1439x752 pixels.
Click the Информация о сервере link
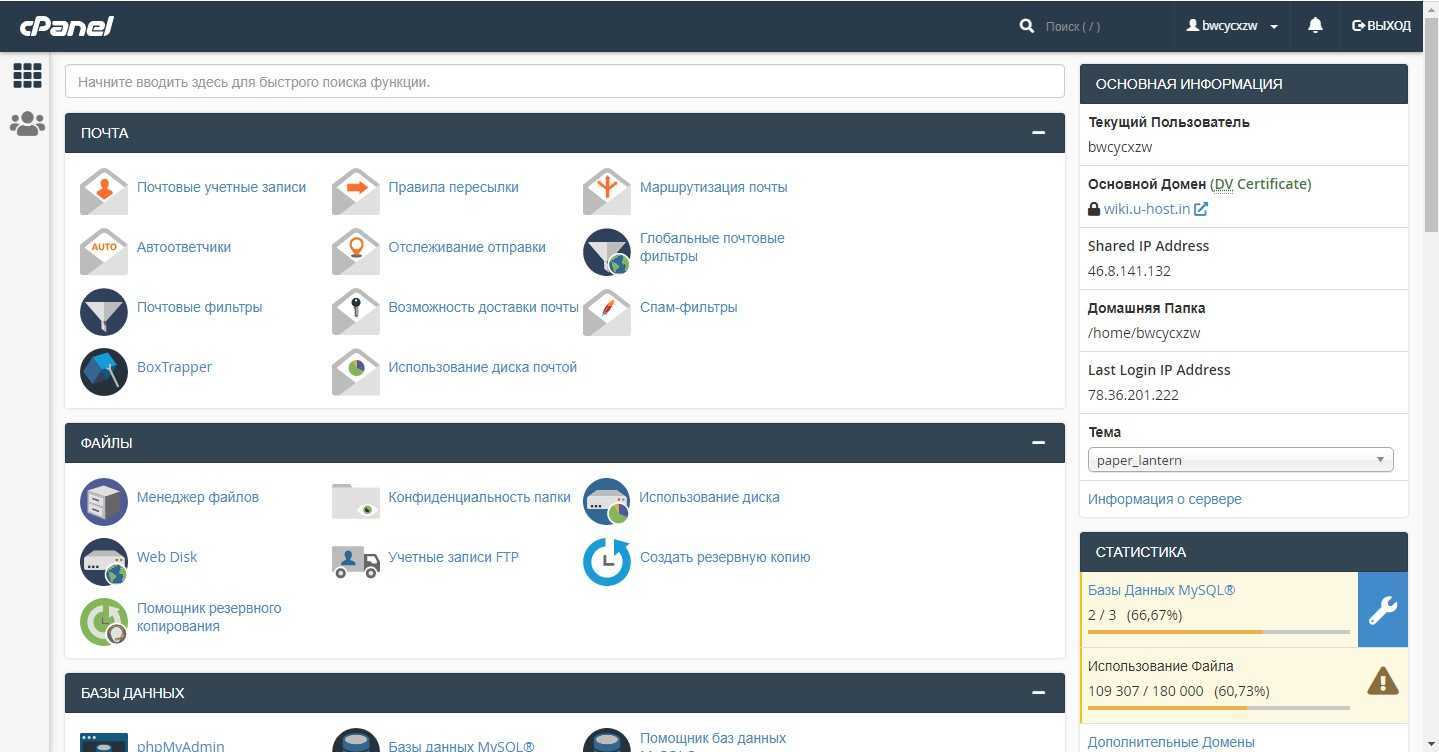pyautogui.click(x=1164, y=499)
